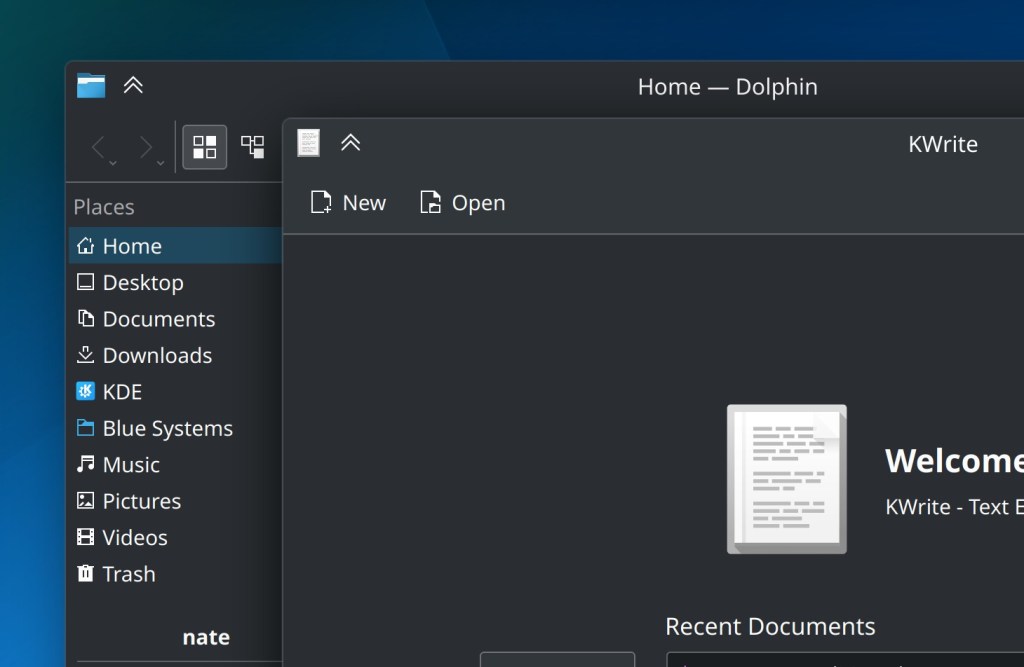
Task: Open the Videos folder in sidebar
Action: click(135, 538)
